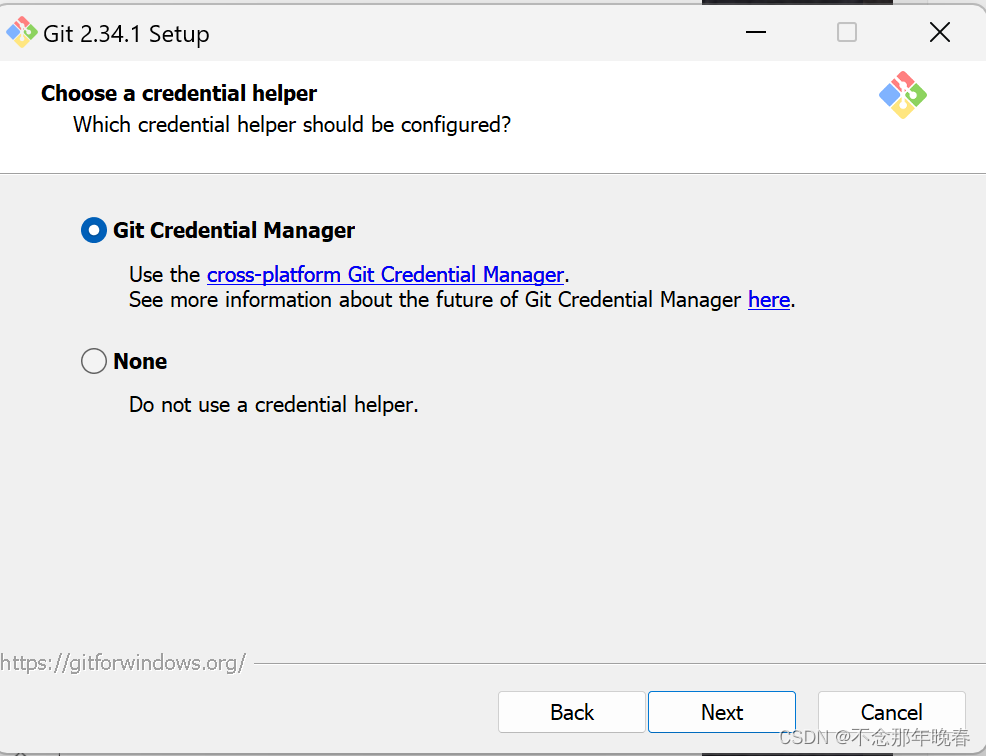
Task: Click the 'Which credential helper should be configured?' subtitle
Action: pyautogui.click(x=292, y=125)
